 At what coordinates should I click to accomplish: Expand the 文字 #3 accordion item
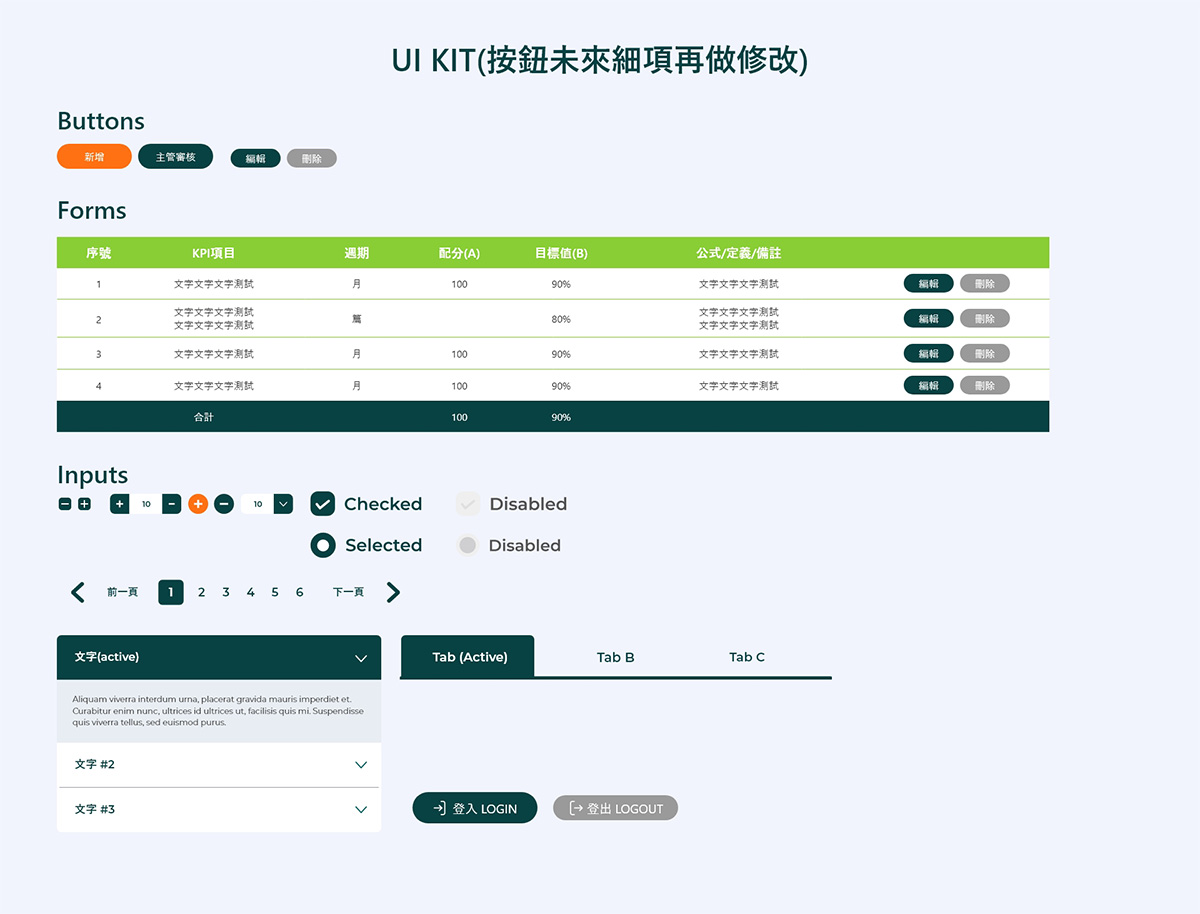361,810
